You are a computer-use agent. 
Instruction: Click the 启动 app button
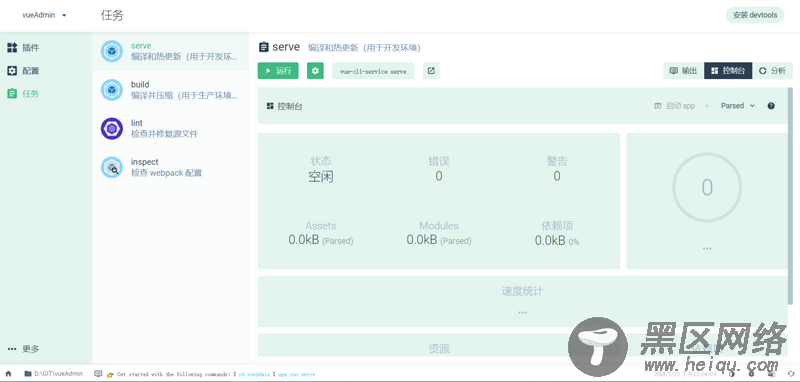674,106
